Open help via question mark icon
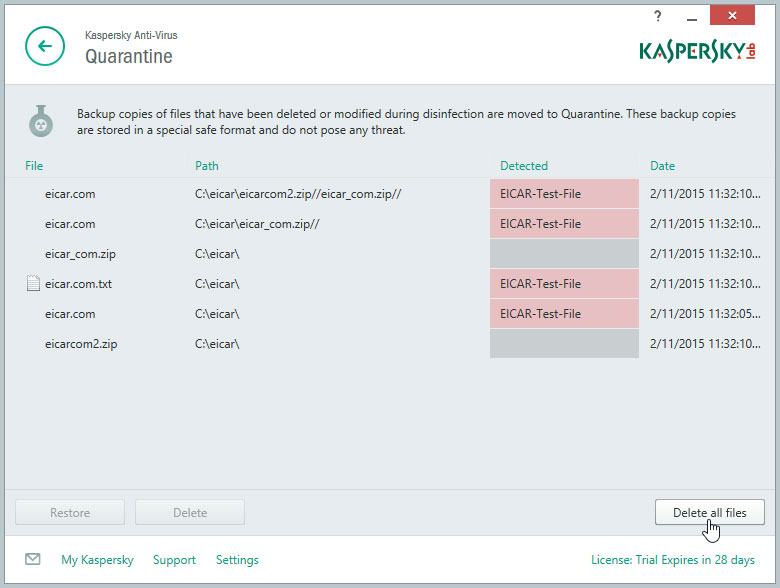Screen dimensions: 780x588 (x=658, y=16)
